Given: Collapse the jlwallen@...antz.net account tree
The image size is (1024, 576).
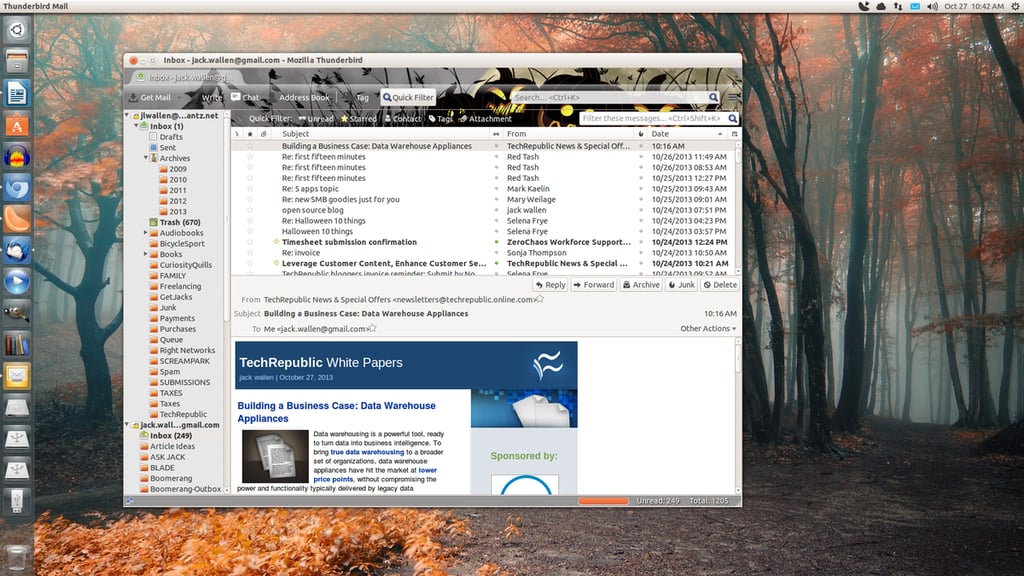Looking at the screenshot, I should [x=128, y=115].
